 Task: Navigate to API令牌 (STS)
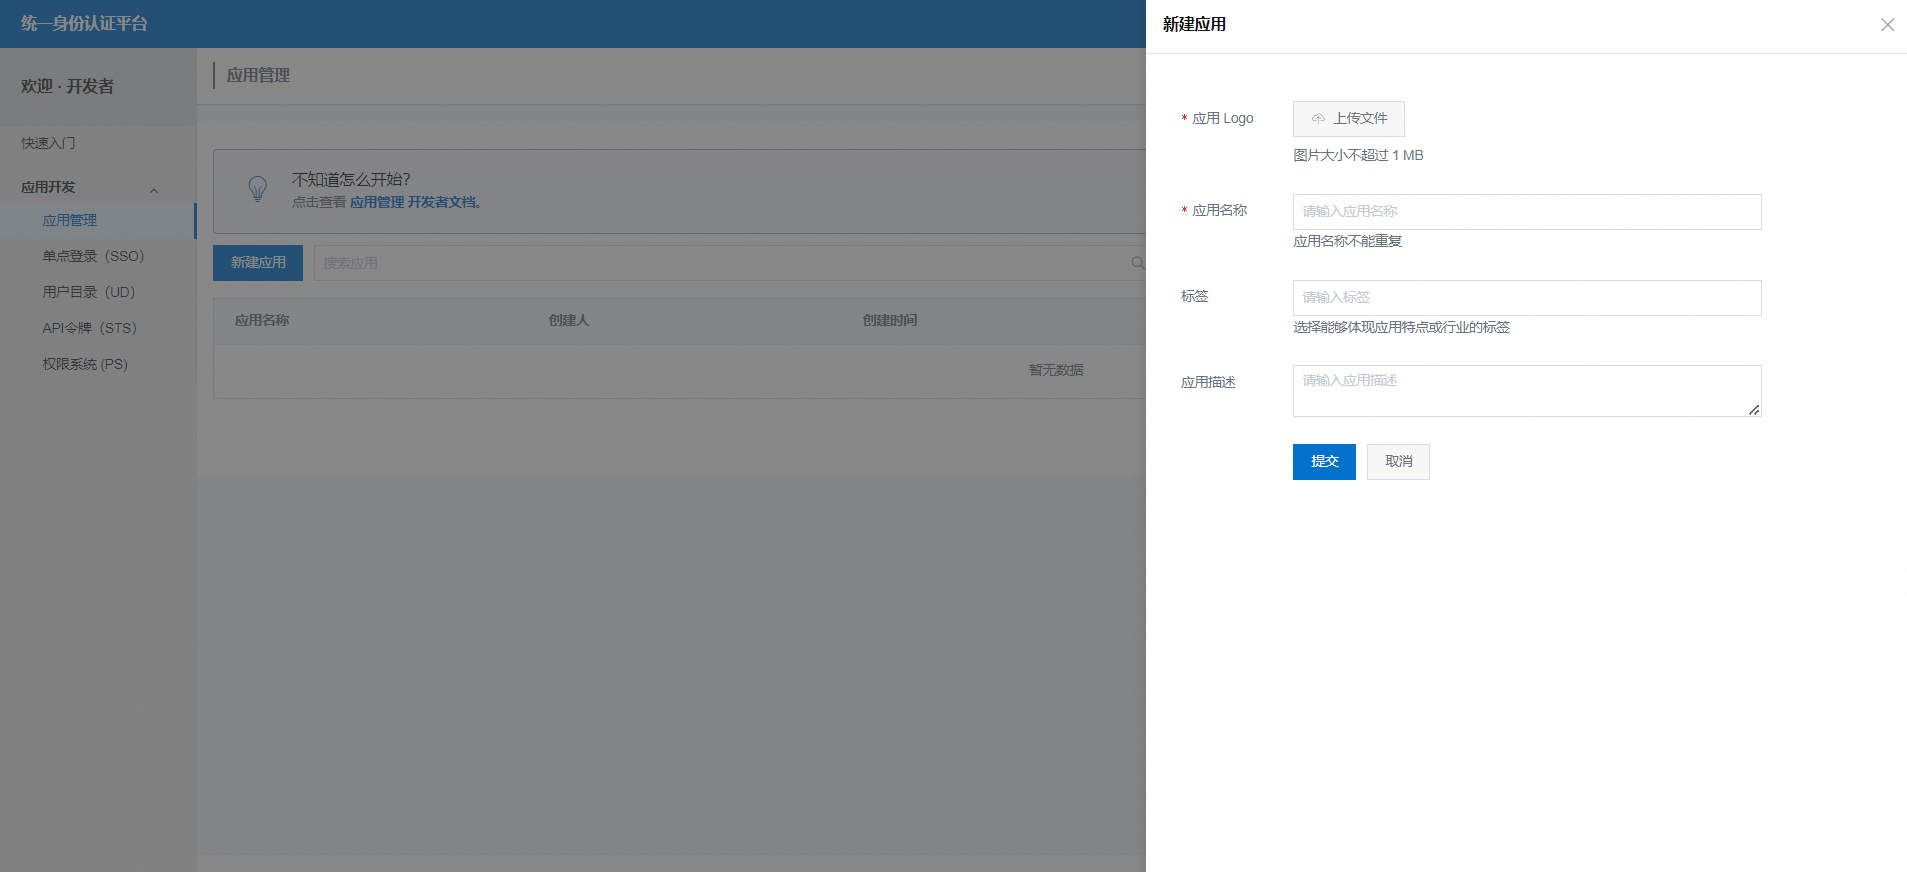(x=89, y=328)
